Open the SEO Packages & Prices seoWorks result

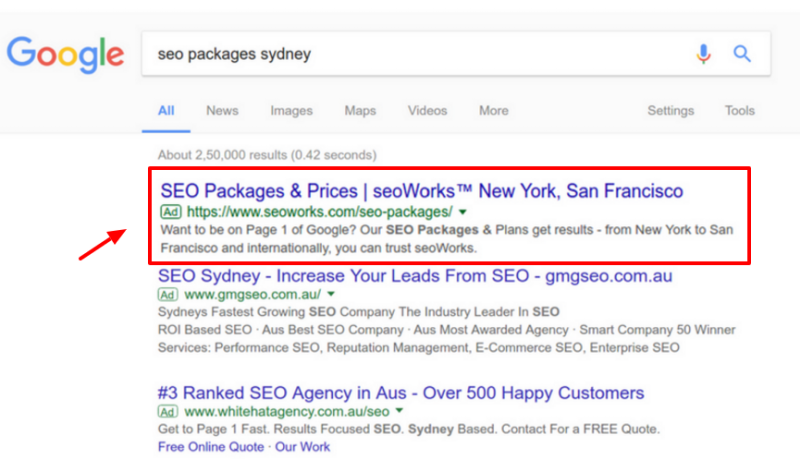click(421, 190)
